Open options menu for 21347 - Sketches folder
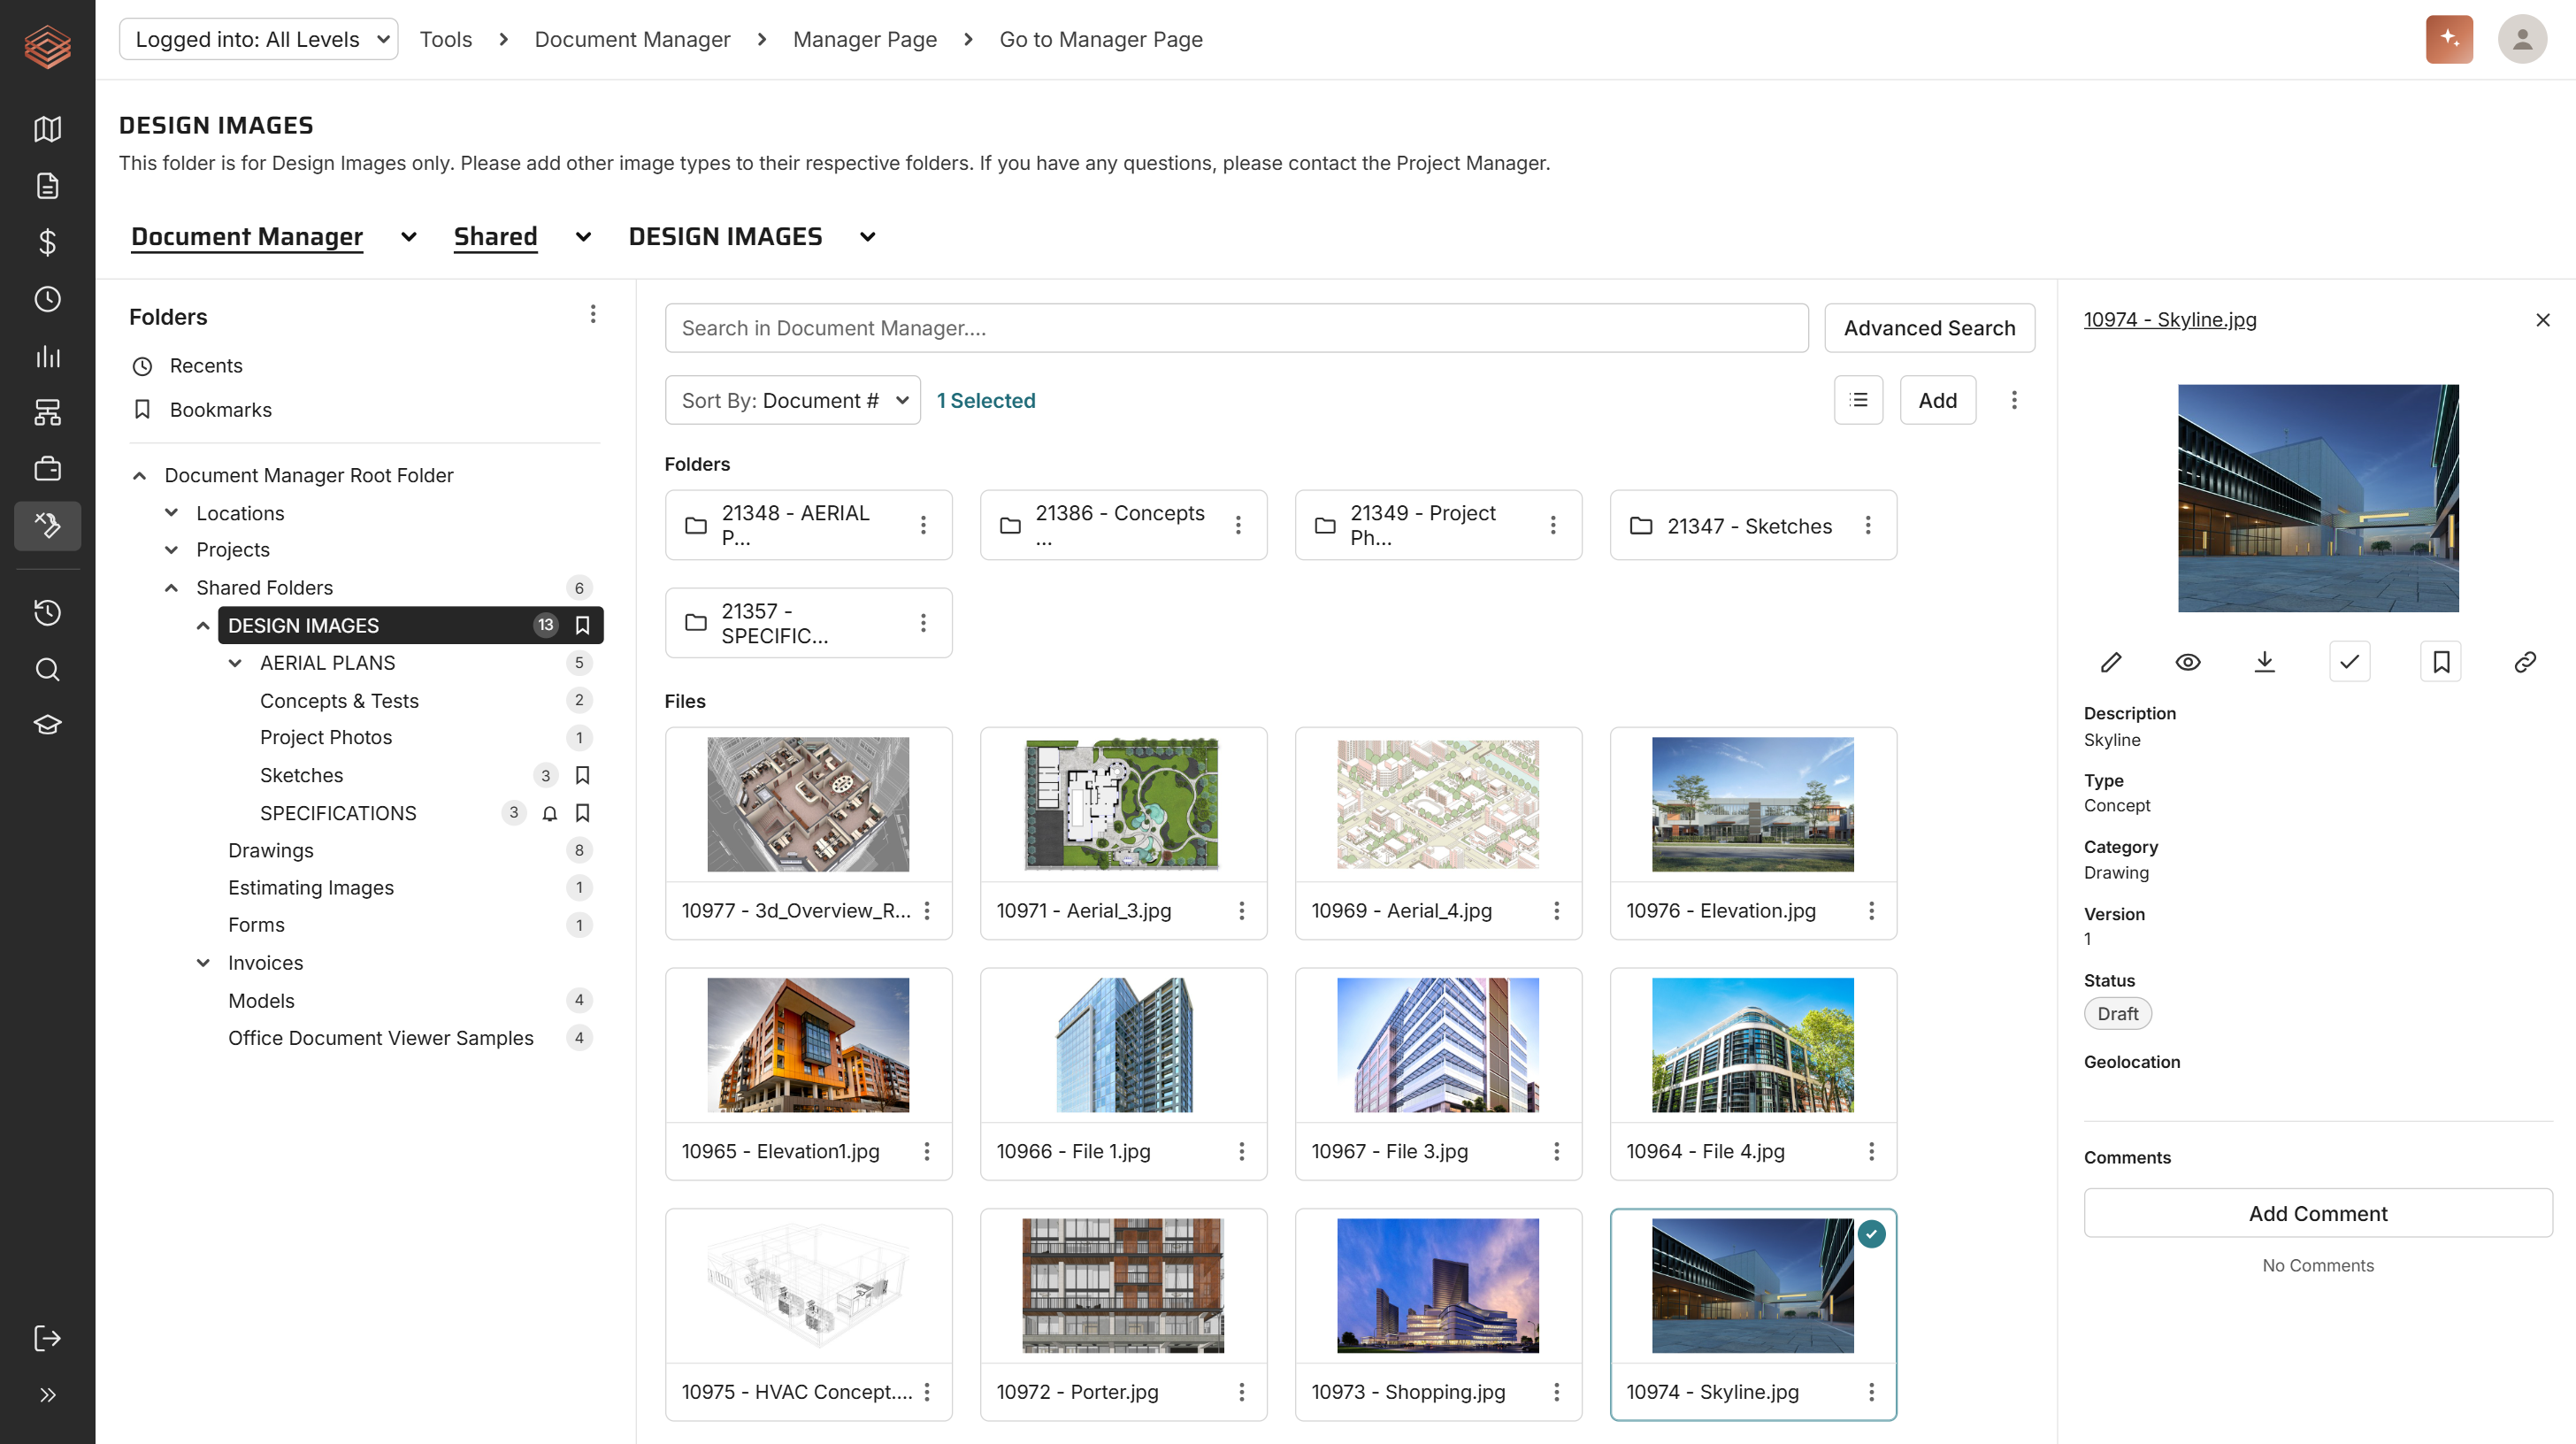Viewport: 2576px width, 1444px height. click(1868, 525)
